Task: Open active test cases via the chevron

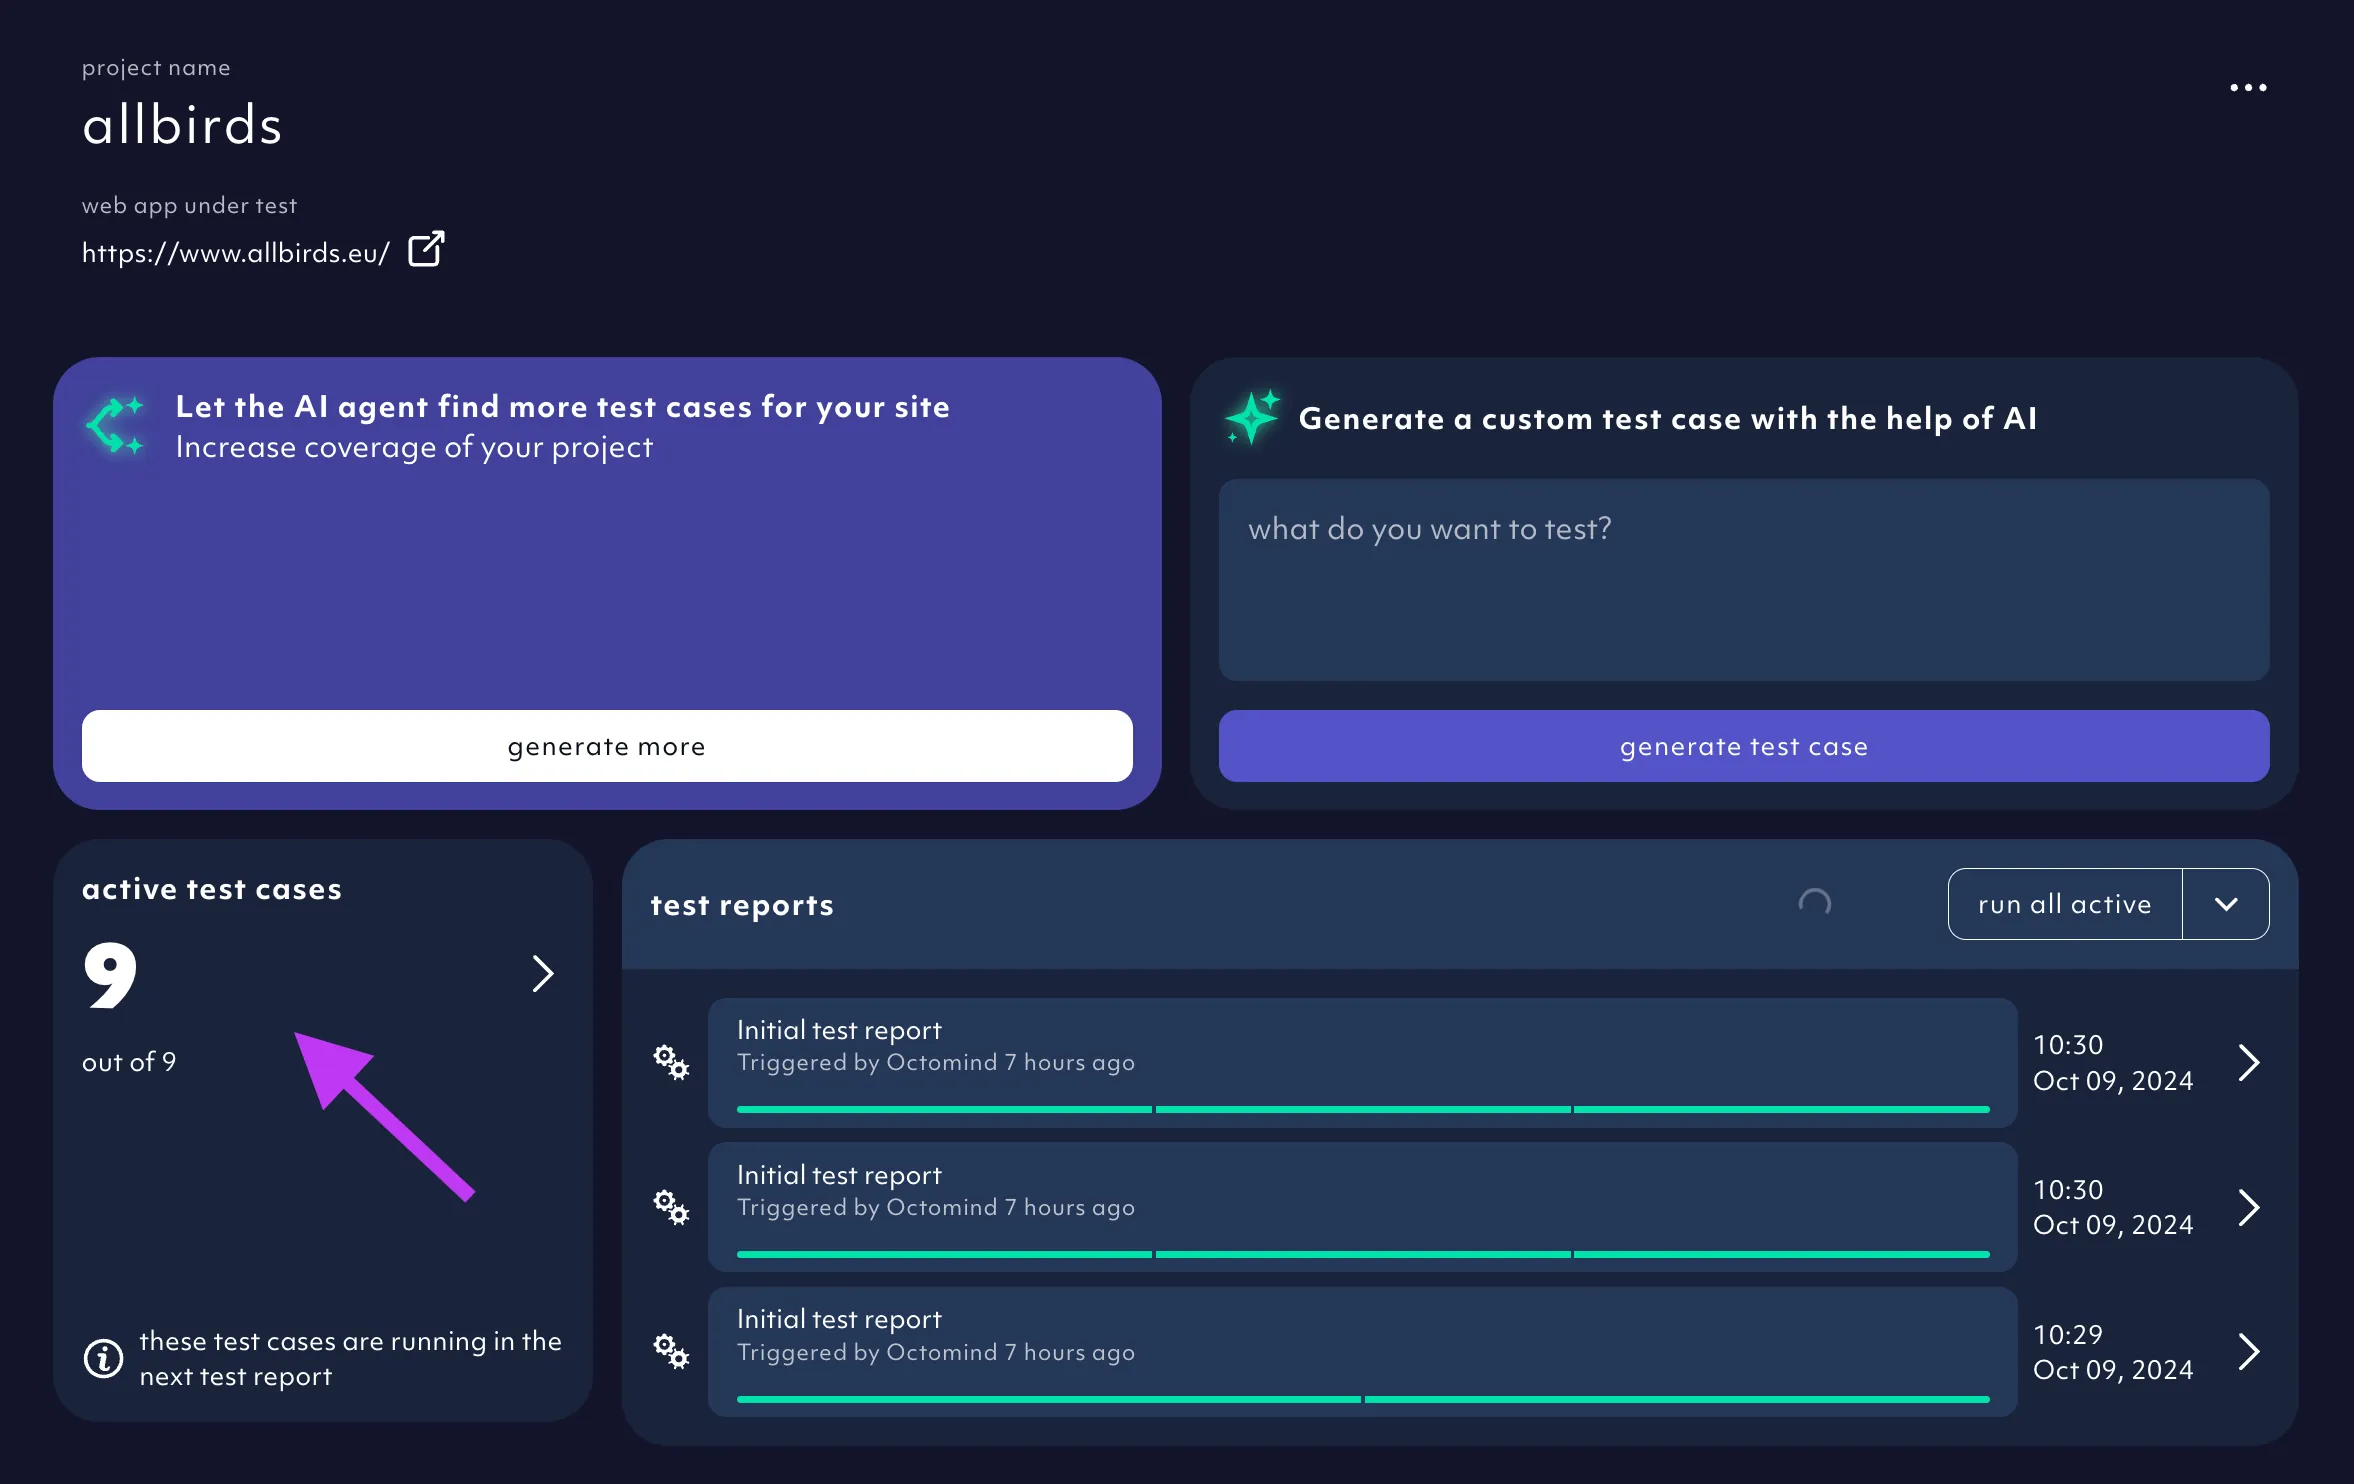Action: (x=543, y=972)
